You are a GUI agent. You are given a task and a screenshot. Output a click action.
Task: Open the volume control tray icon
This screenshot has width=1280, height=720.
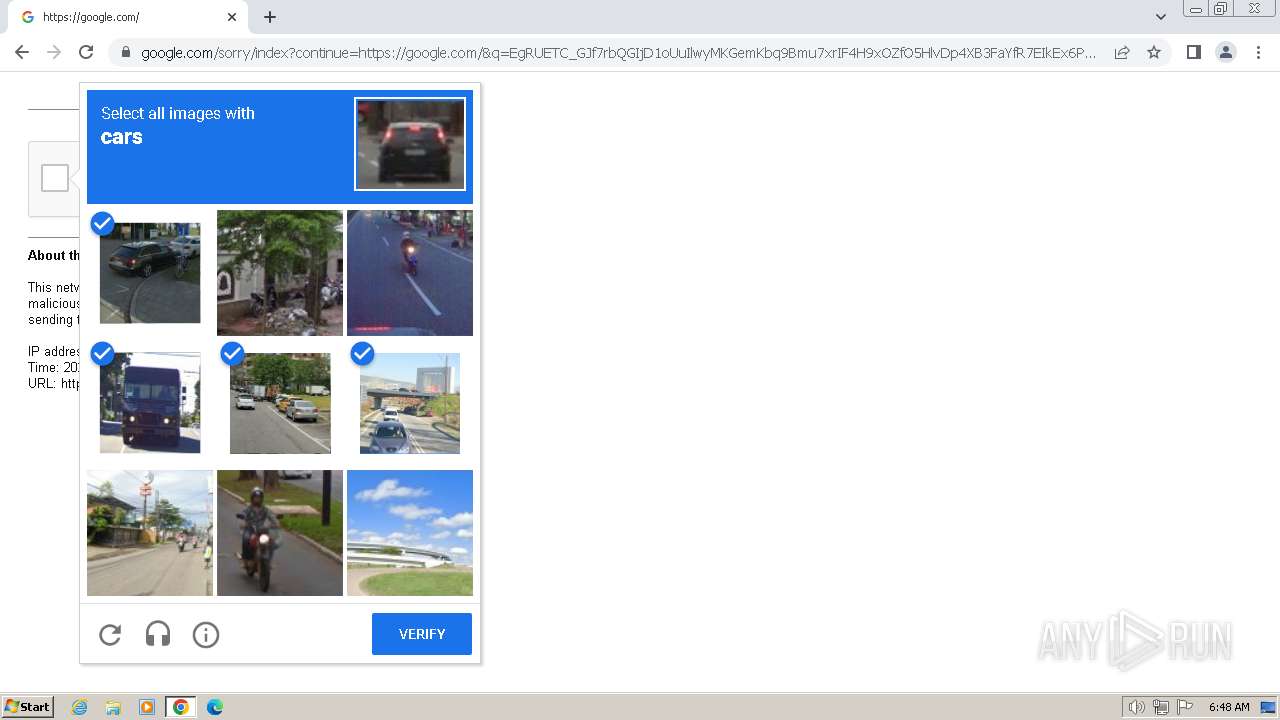1137,707
